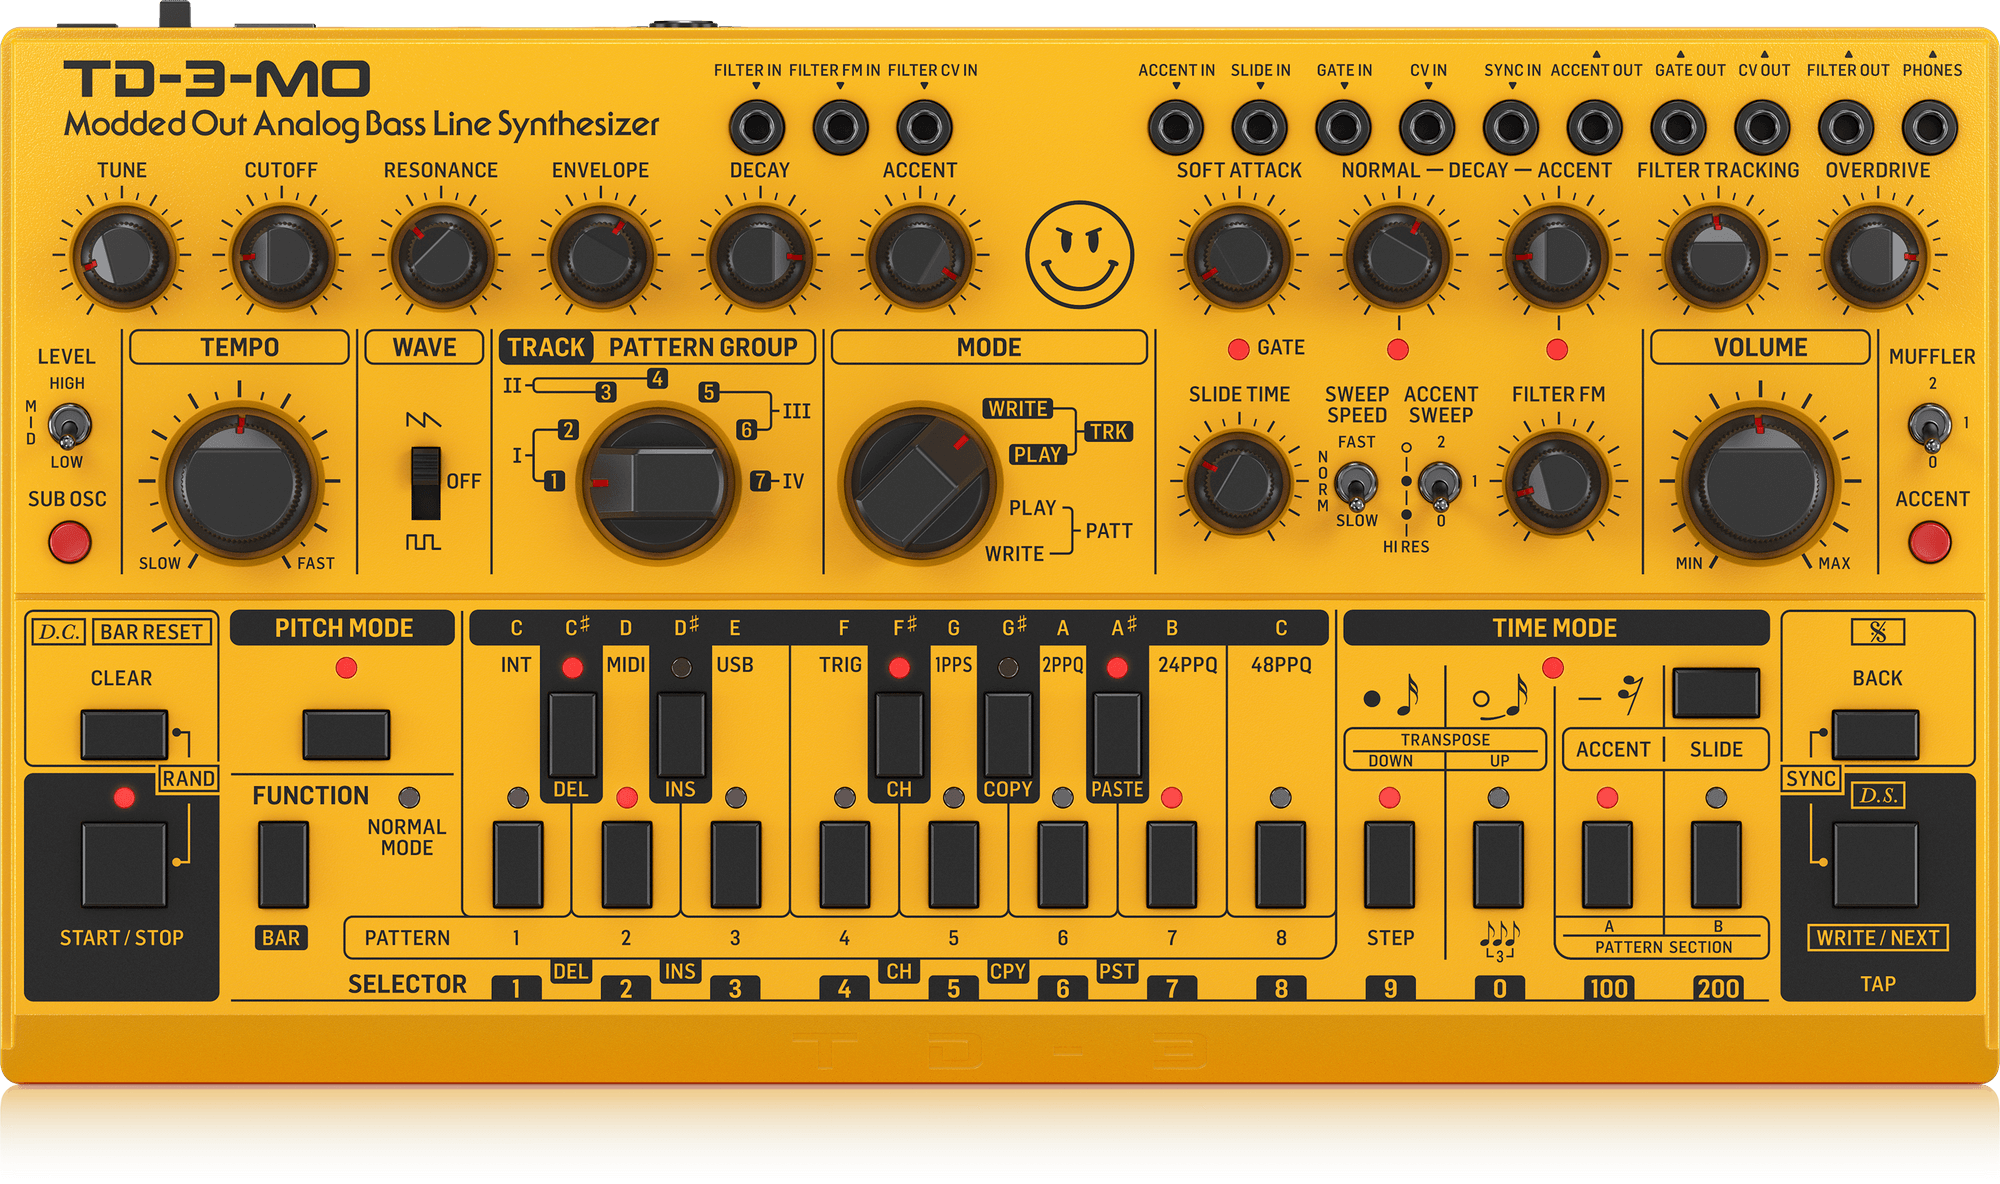This screenshot has height=1184, width=2000.
Task: Click the SOFT ATTACK knob
Action: click(x=1238, y=257)
